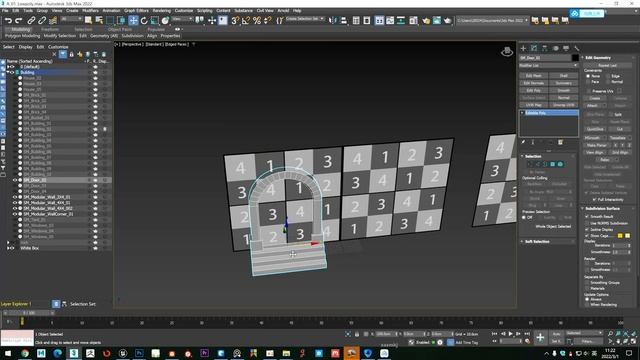Click the Mirror tool icon
Screen dimensions: 640x360
click(333, 20)
